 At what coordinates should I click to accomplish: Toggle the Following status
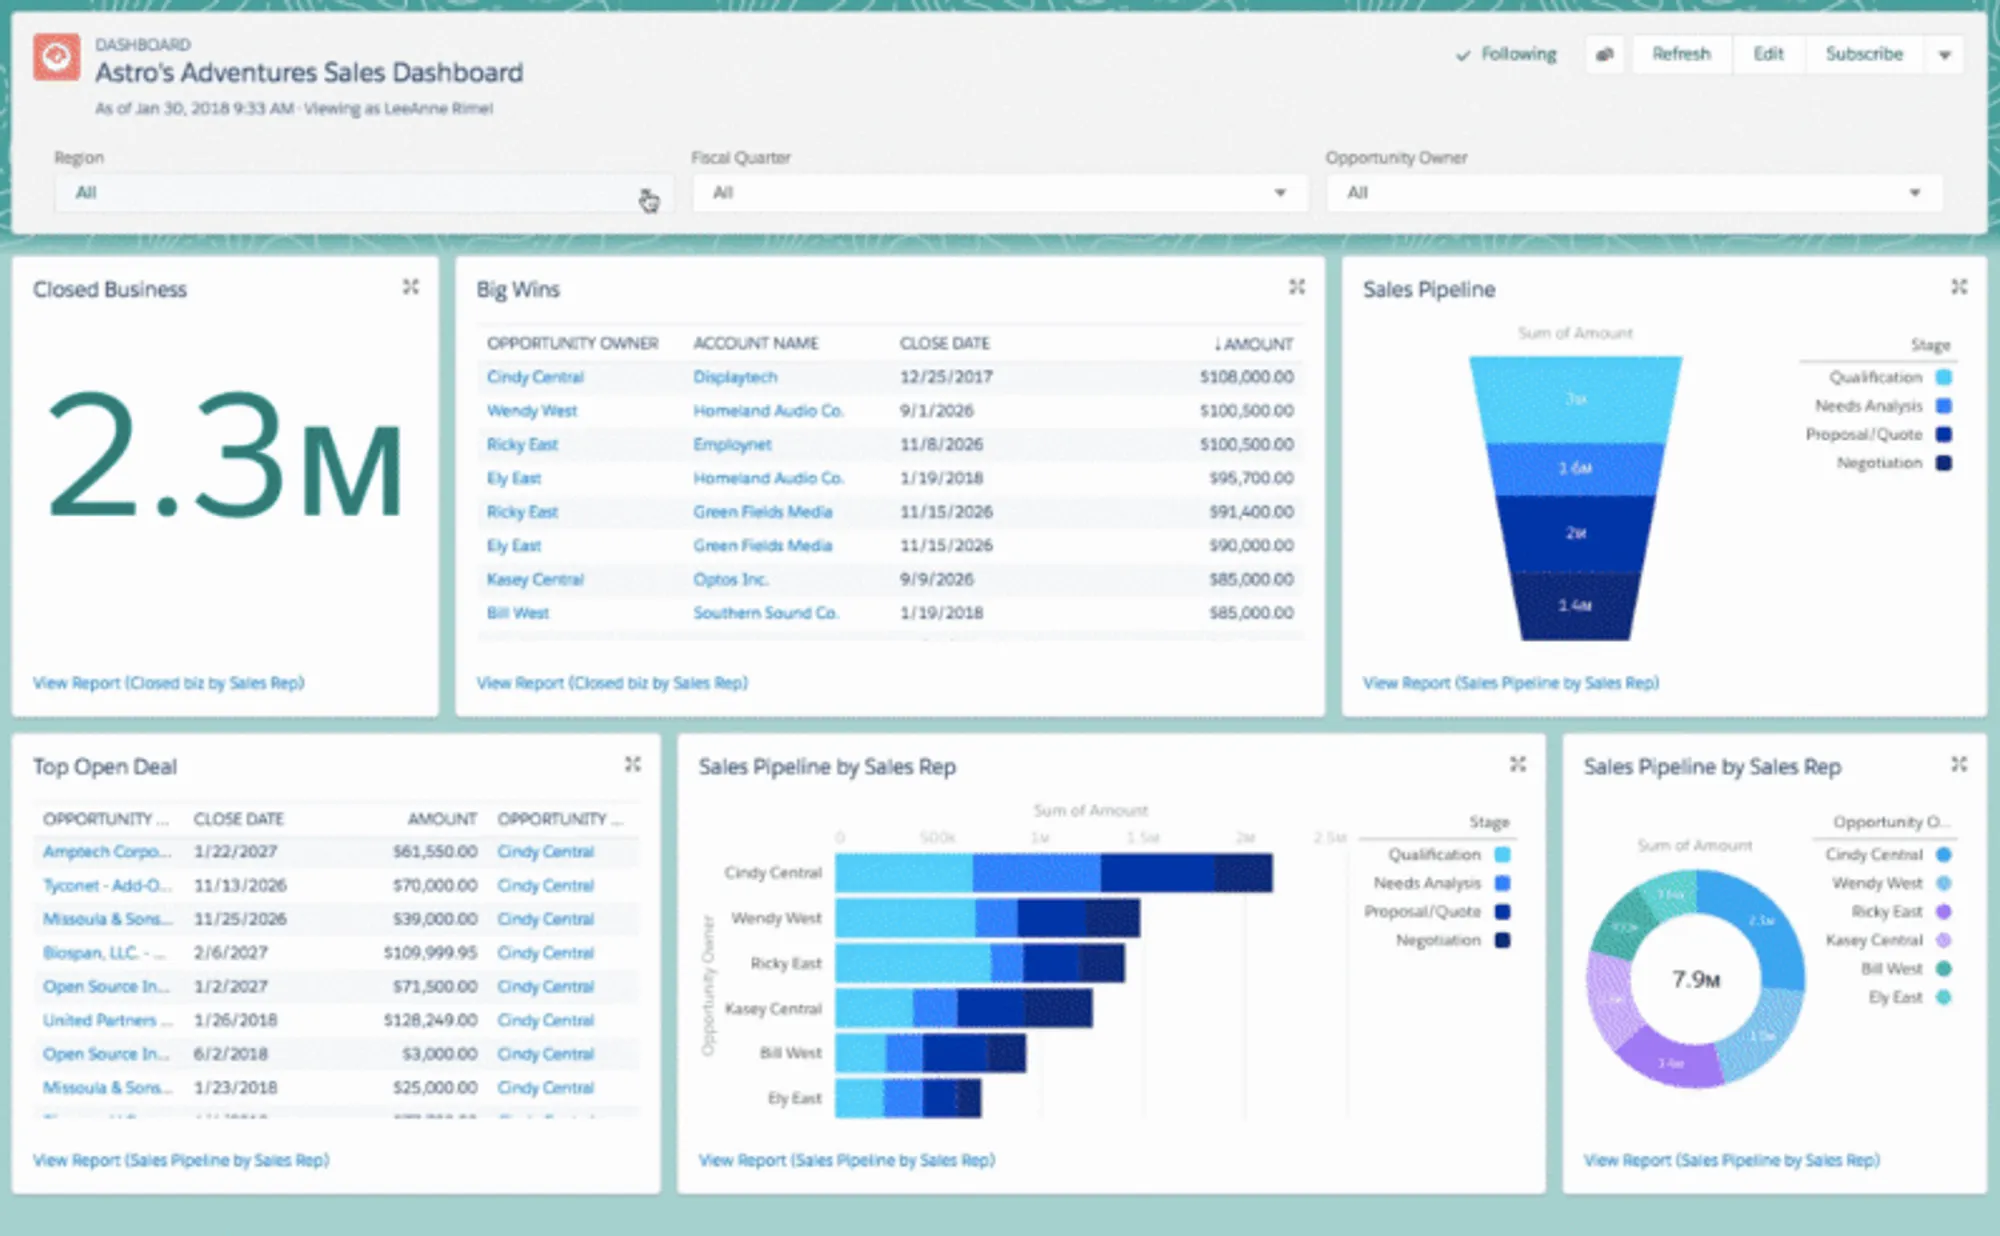pyautogui.click(x=1507, y=54)
